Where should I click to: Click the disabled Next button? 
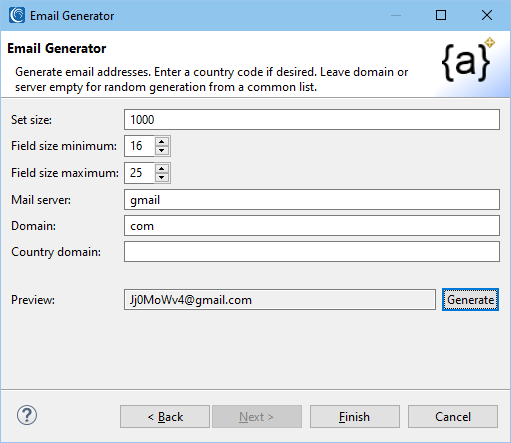click(x=257, y=417)
